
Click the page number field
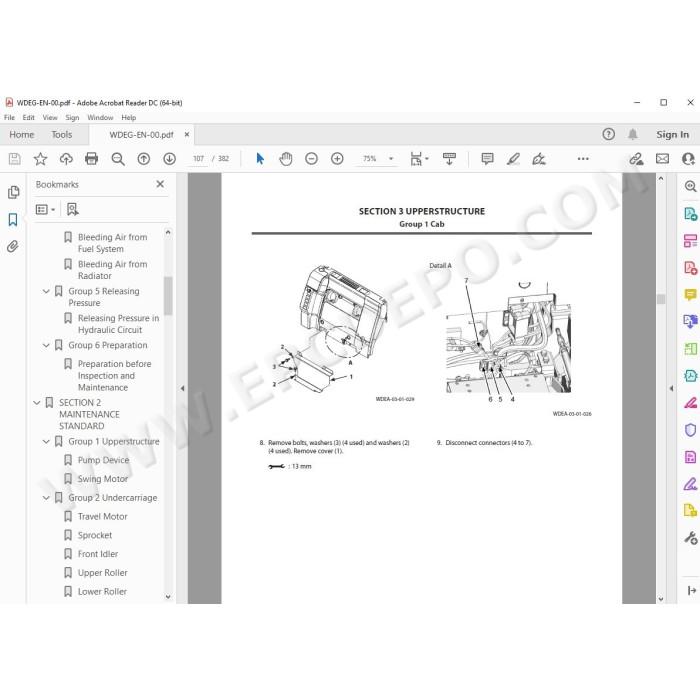pos(198,158)
